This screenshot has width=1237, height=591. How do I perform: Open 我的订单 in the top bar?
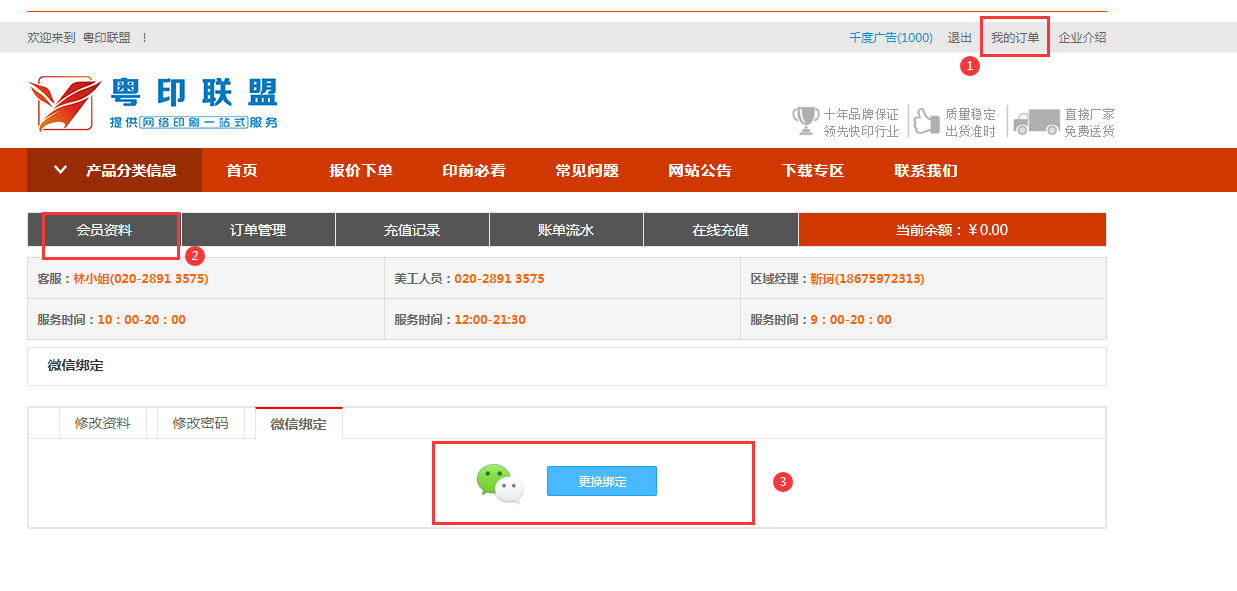1015,38
